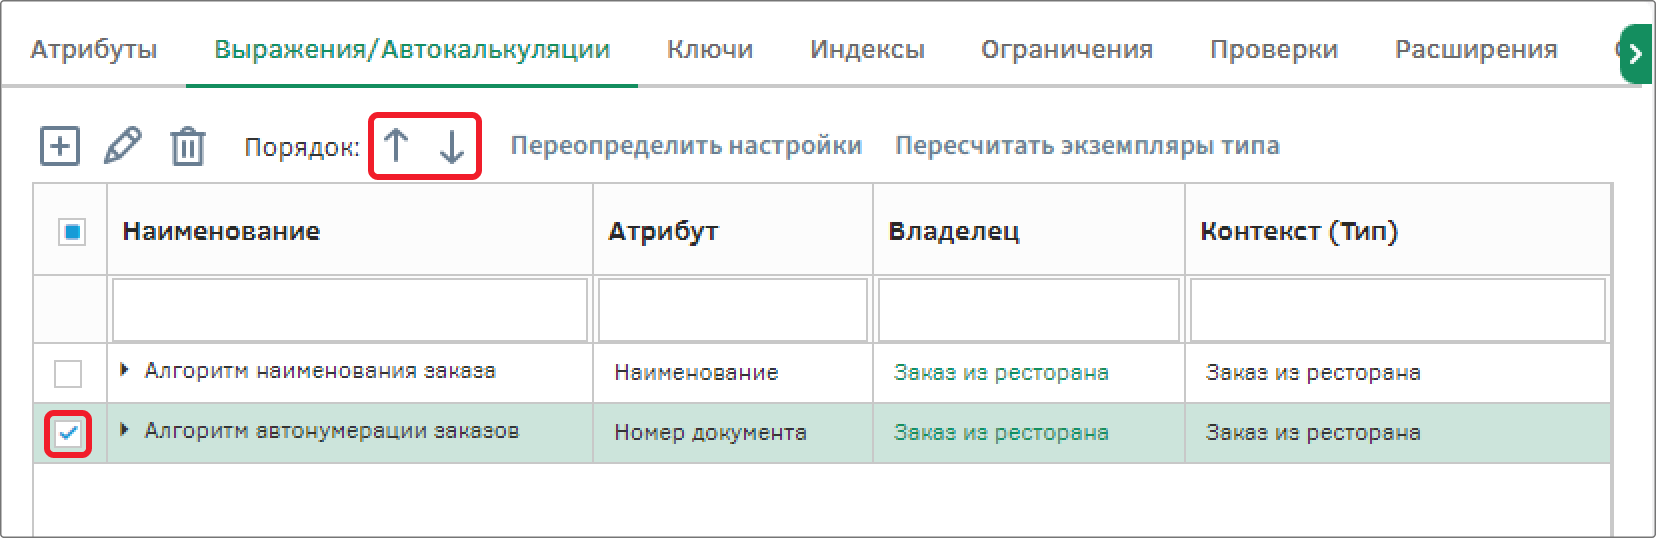Expand the Алгоритм автонумерации заказов row
Image resolution: width=1656 pixels, height=538 pixels.
[x=125, y=431]
